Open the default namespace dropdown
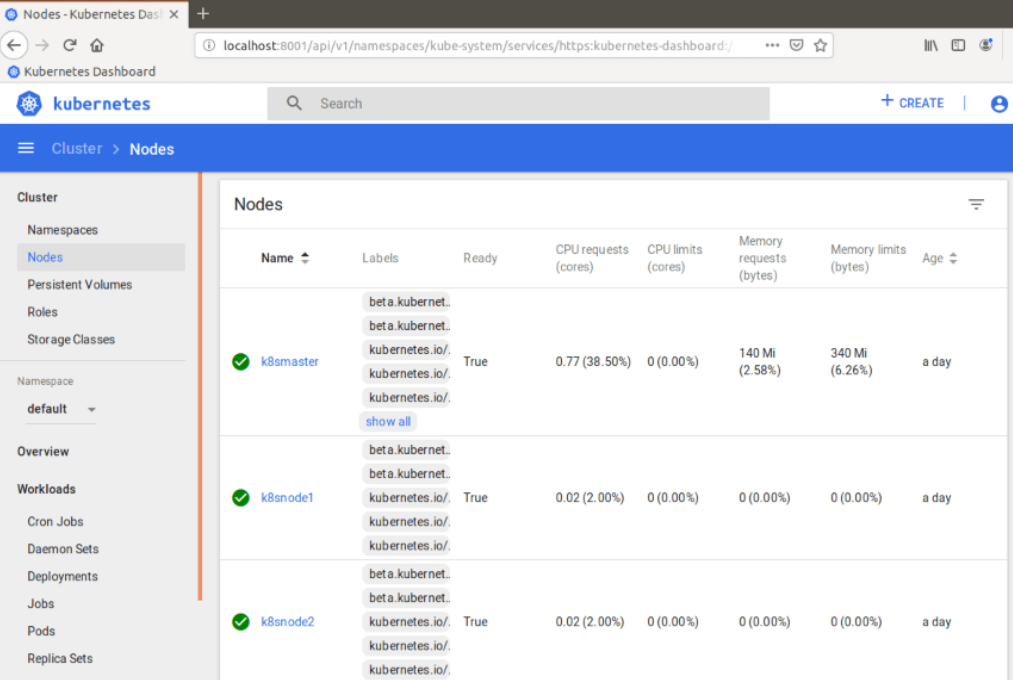This screenshot has width=1013, height=680. (x=61, y=409)
